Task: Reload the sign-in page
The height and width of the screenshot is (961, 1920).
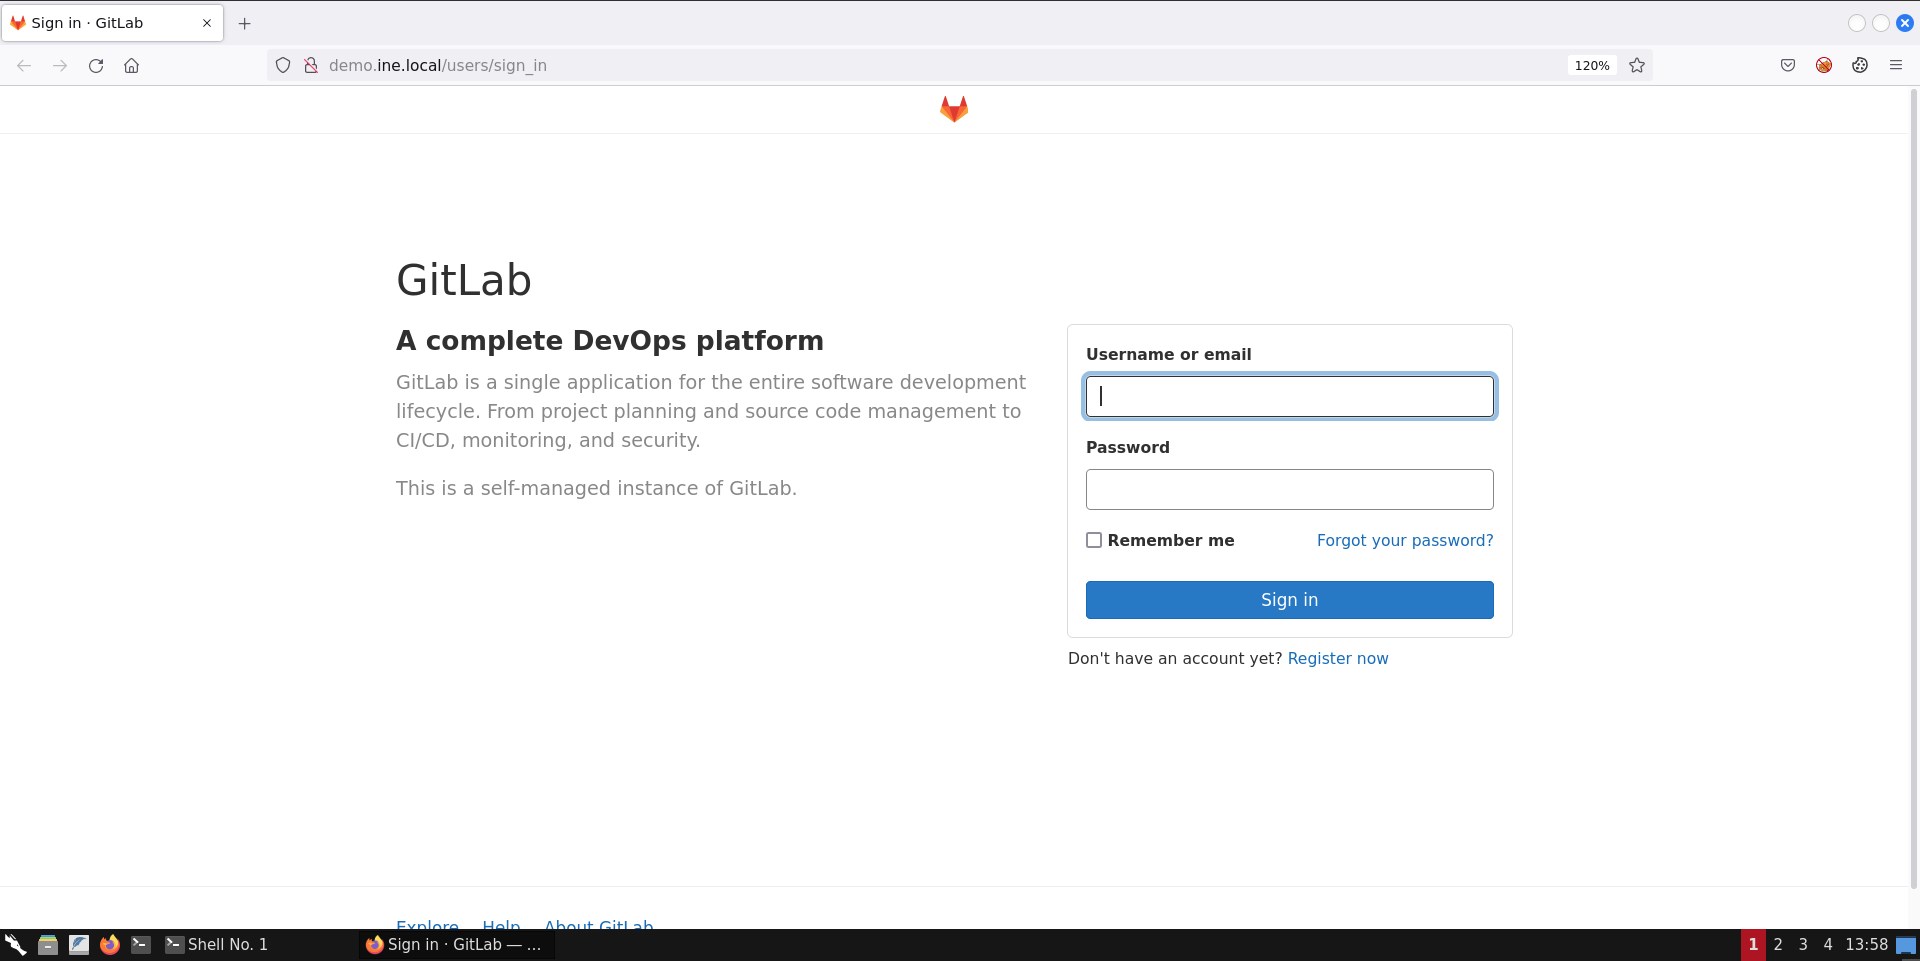Action: click(96, 65)
